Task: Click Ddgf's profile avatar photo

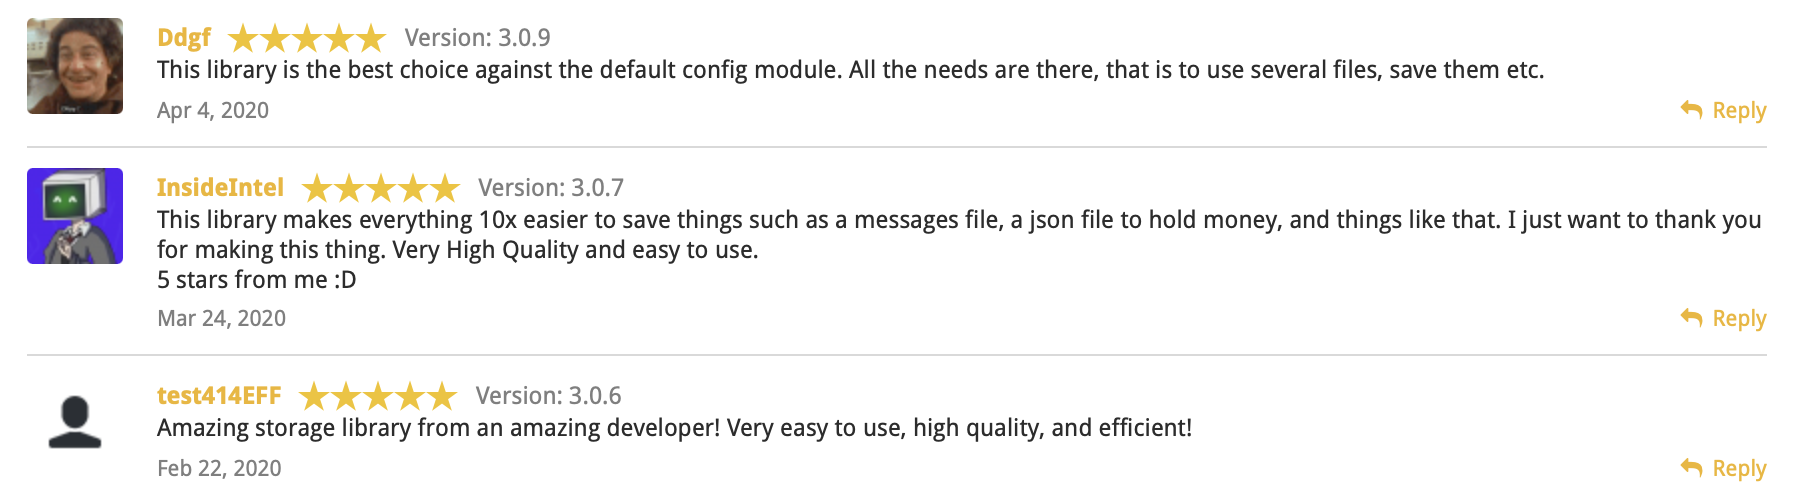Action: 75,66
